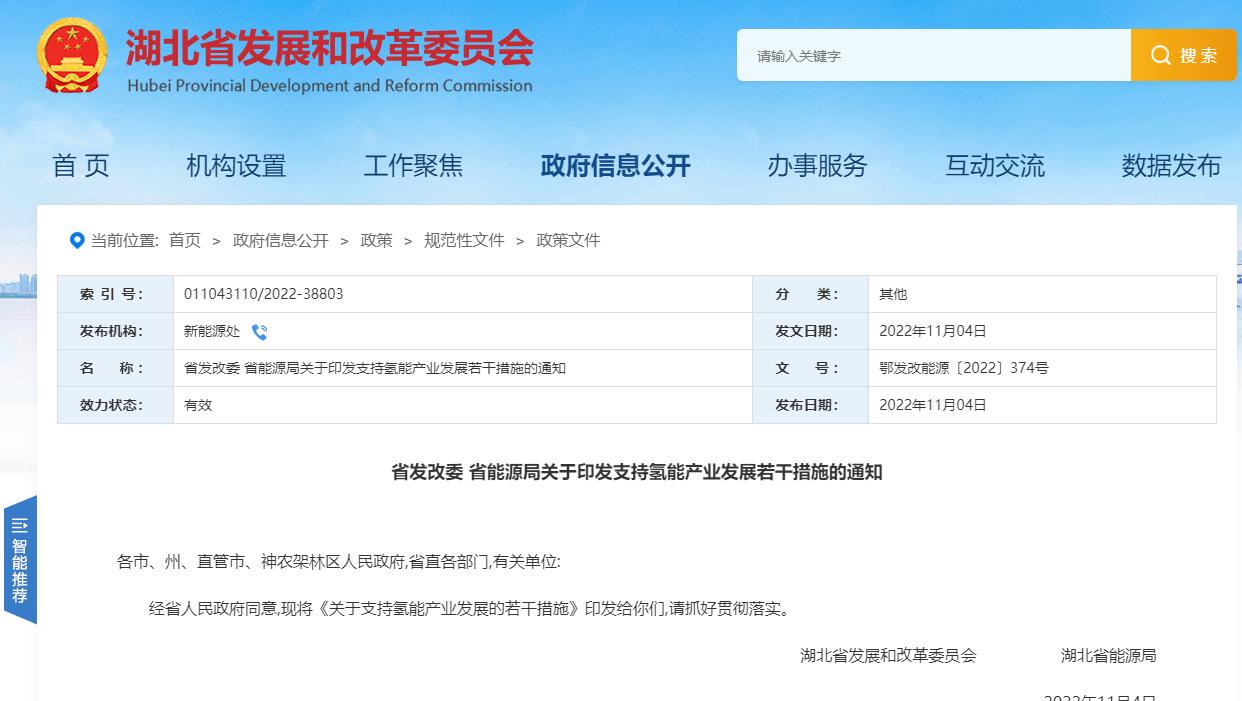Open the 政府信息公开 navigation menu

[x=617, y=166]
